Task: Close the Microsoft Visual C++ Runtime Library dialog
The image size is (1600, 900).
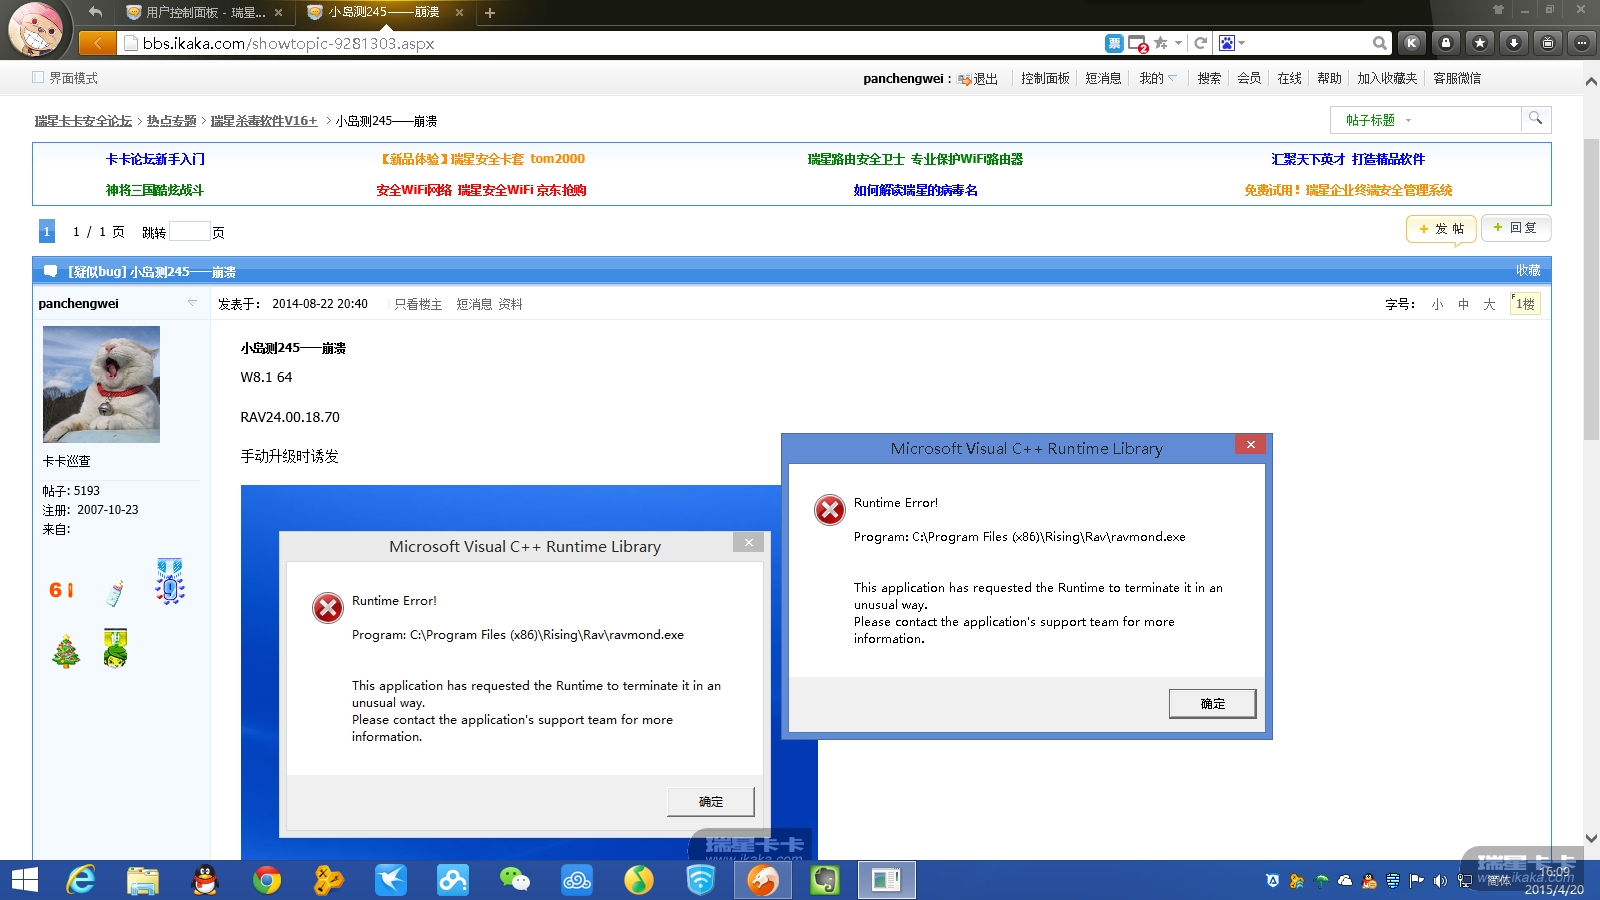Action: (1250, 444)
